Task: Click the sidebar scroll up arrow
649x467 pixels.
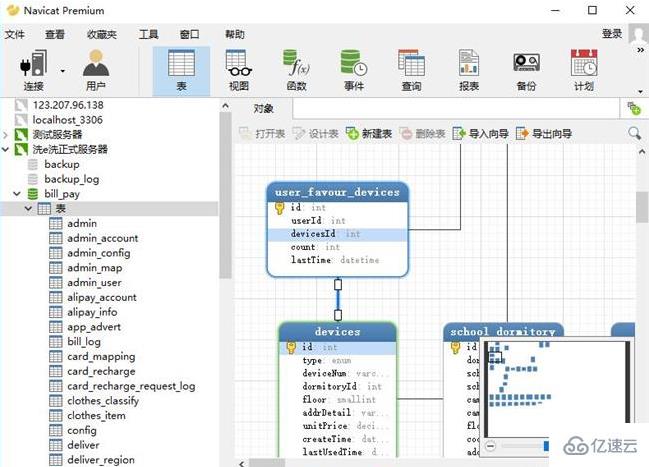Action: tap(226, 106)
